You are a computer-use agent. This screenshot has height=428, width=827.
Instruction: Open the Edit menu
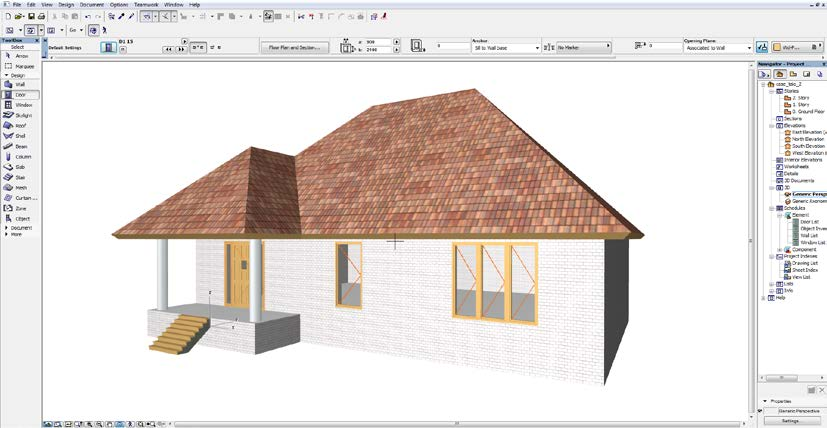click(x=31, y=5)
